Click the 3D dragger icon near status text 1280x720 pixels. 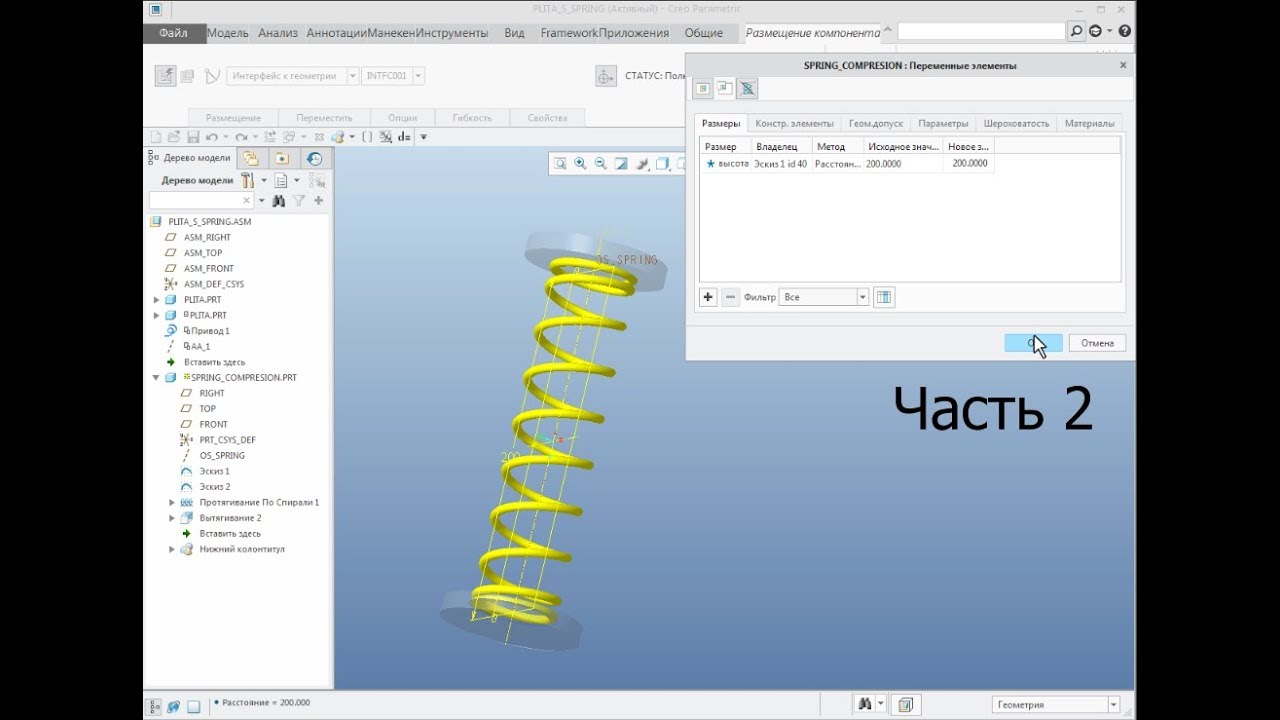[606, 76]
